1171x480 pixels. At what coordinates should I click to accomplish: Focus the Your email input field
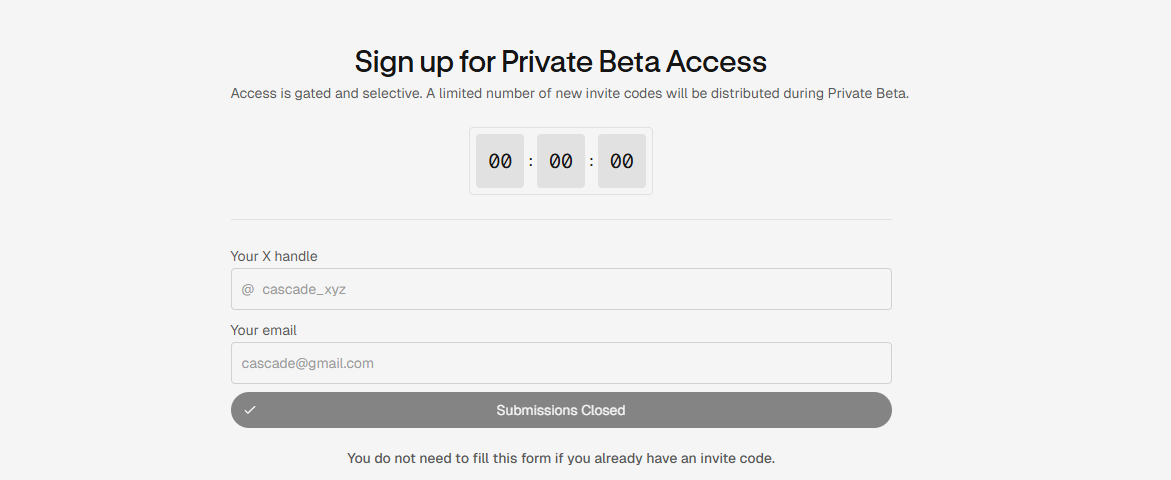tap(600, 363)
